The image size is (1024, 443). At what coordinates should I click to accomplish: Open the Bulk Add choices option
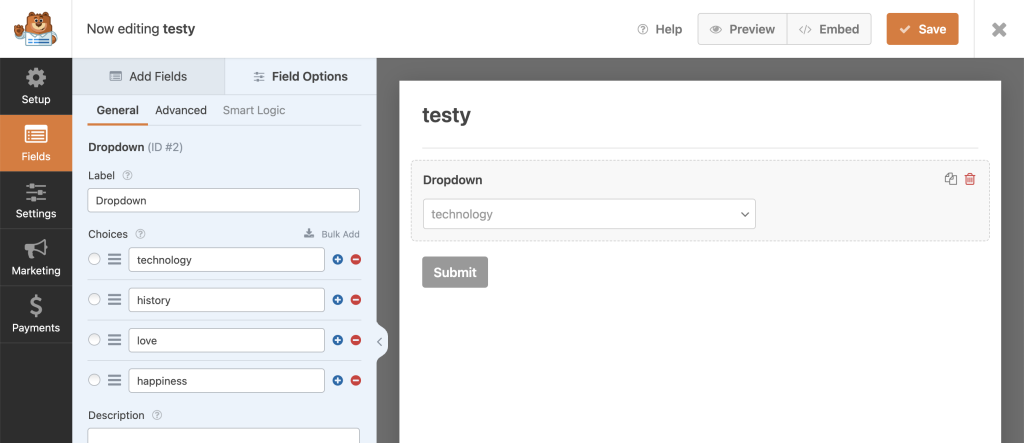point(332,234)
